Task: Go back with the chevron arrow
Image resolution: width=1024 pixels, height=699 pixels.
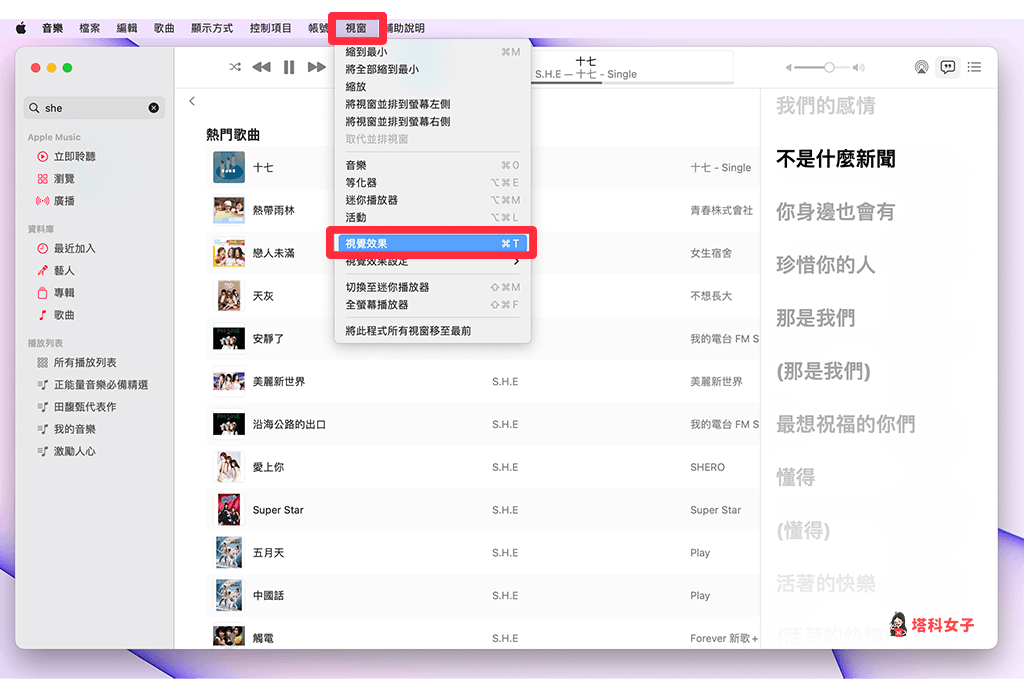Action: pyautogui.click(x=192, y=101)
